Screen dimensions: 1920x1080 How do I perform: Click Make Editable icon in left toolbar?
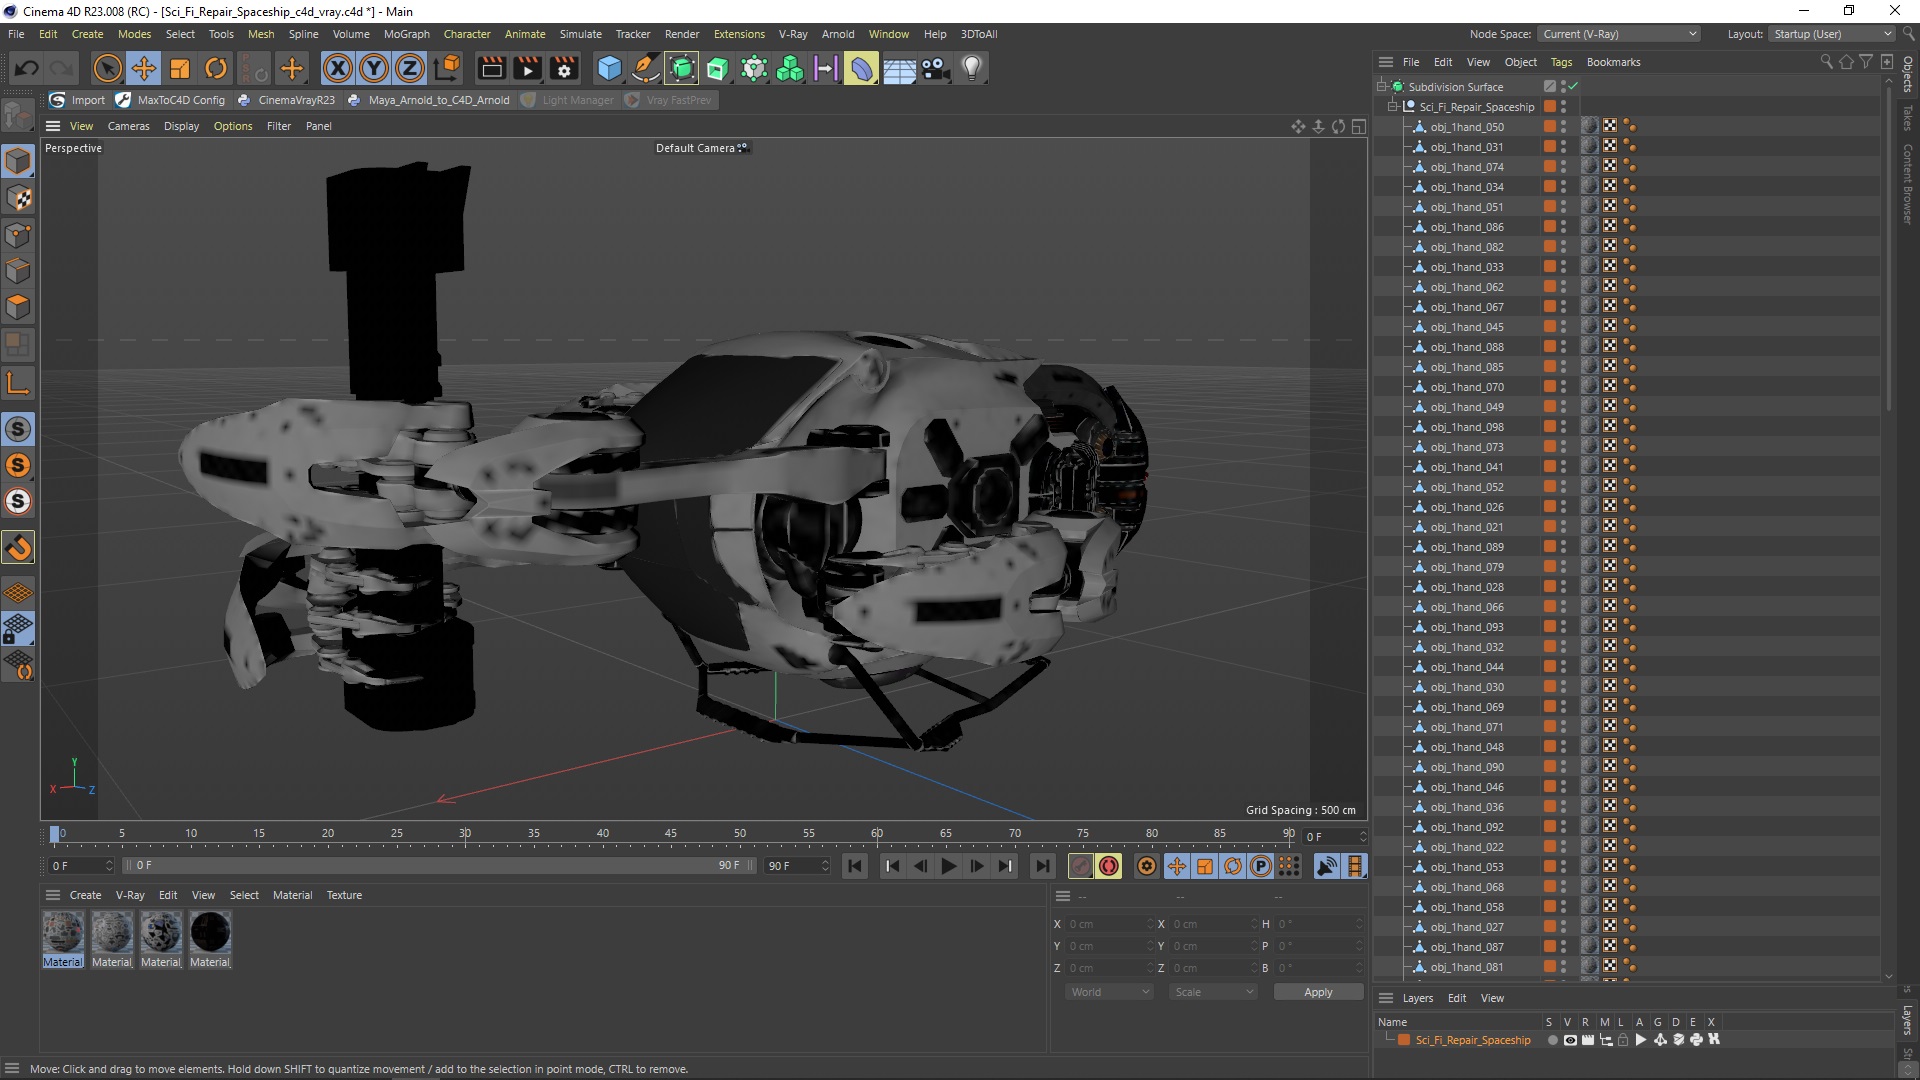coord(18,116)
